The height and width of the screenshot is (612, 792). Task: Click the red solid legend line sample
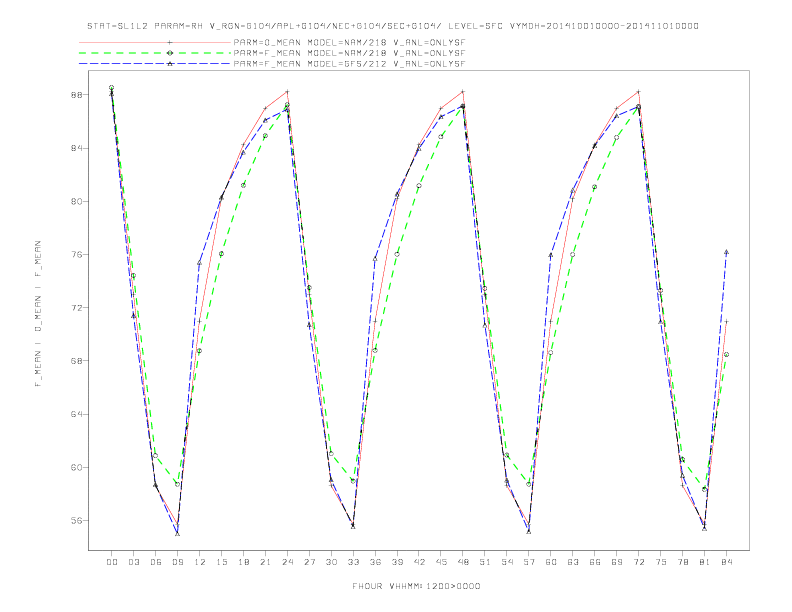point(155,42)
